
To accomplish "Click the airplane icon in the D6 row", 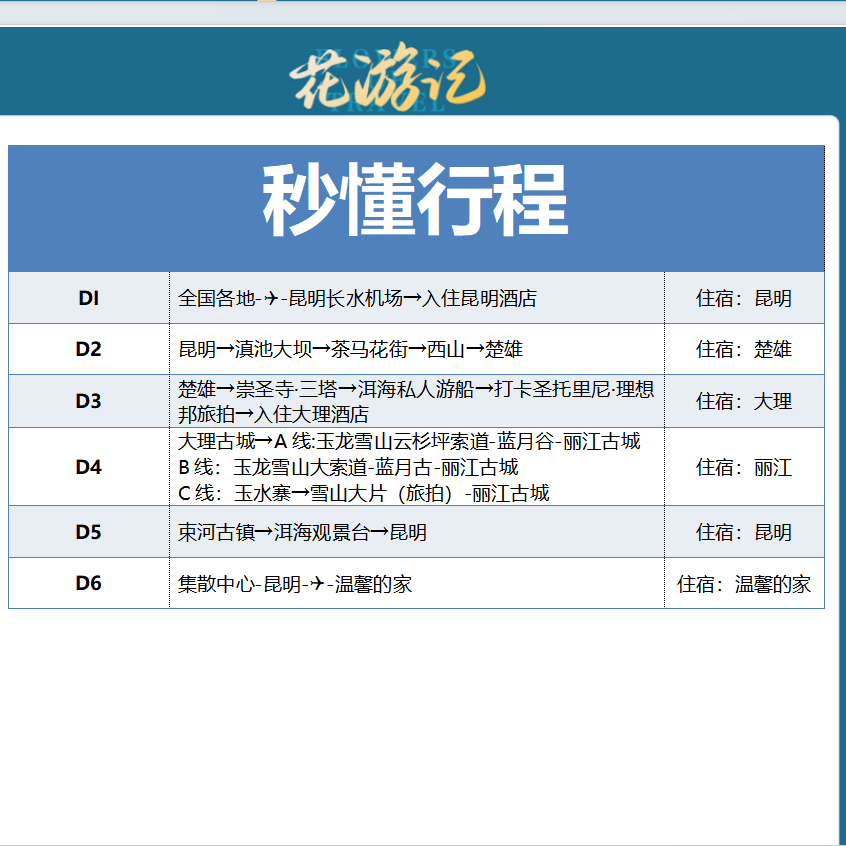I will [x=317, y=584].
